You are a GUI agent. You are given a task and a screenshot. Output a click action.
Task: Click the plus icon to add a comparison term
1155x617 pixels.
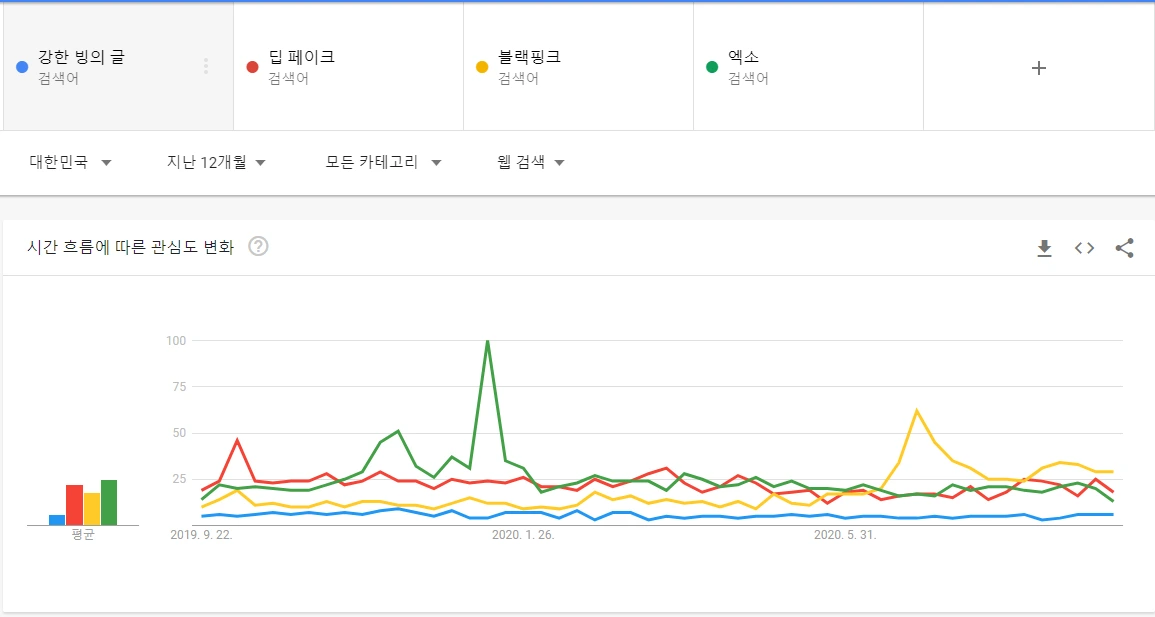(x=1038, y=68)
